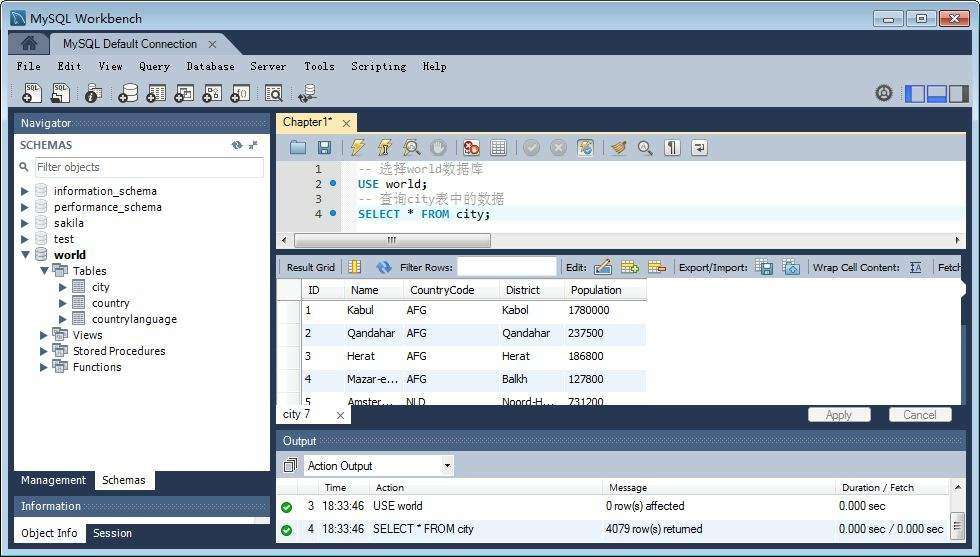
Task: Click the search table data icon
Action: point(273,93)
